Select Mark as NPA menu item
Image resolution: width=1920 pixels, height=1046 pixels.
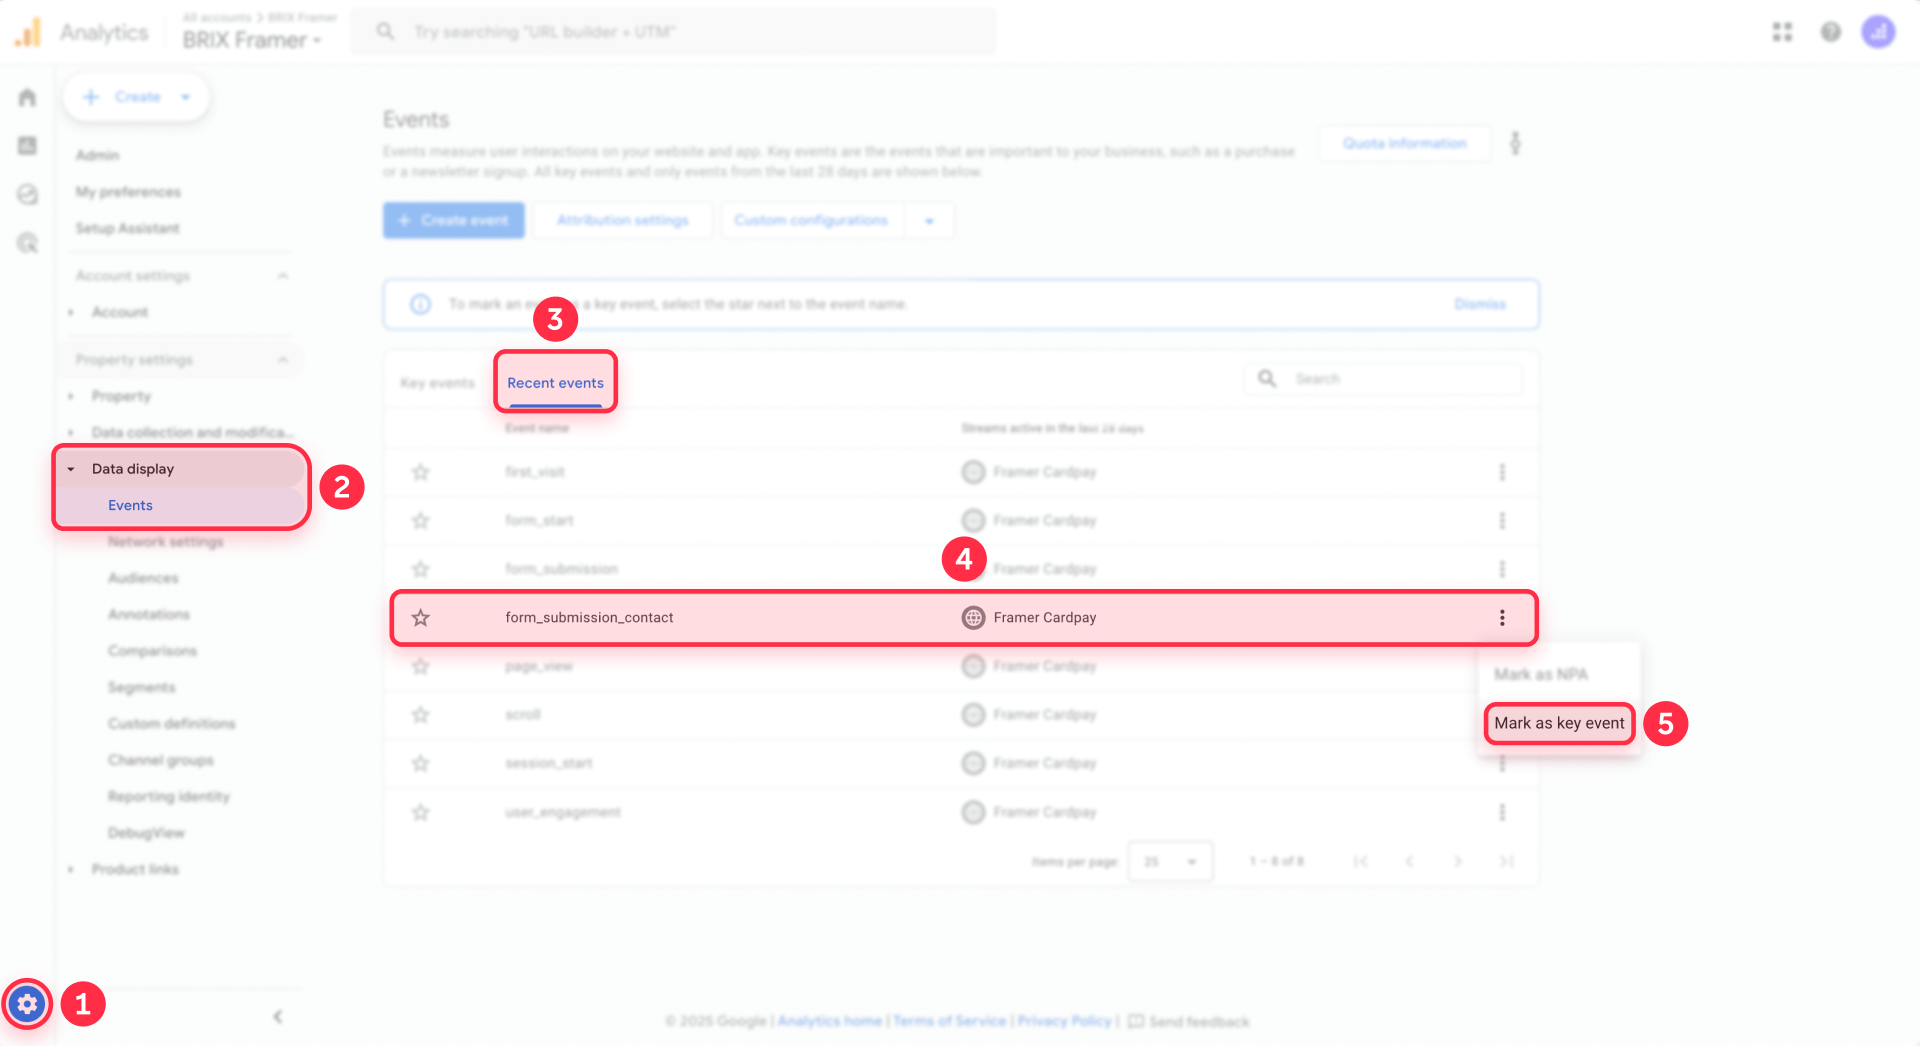coord(1540,674)
